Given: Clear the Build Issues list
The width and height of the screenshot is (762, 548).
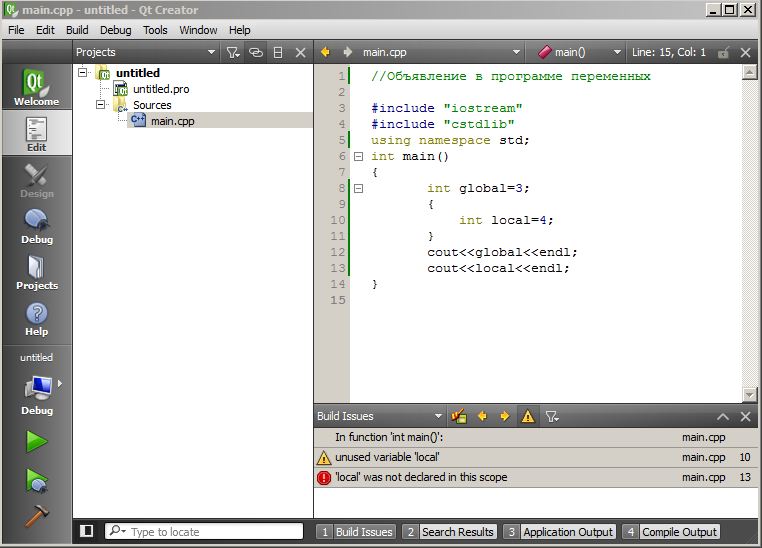Looking at the screenshot, I should (458, 416).
